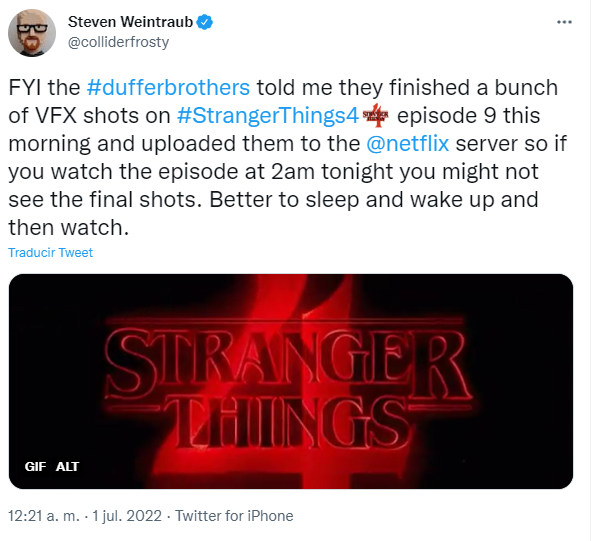Viewport: 591px width, 541px height.
Task: Click the Twitter for iPhone source label
Action: [x=234, y=516]
